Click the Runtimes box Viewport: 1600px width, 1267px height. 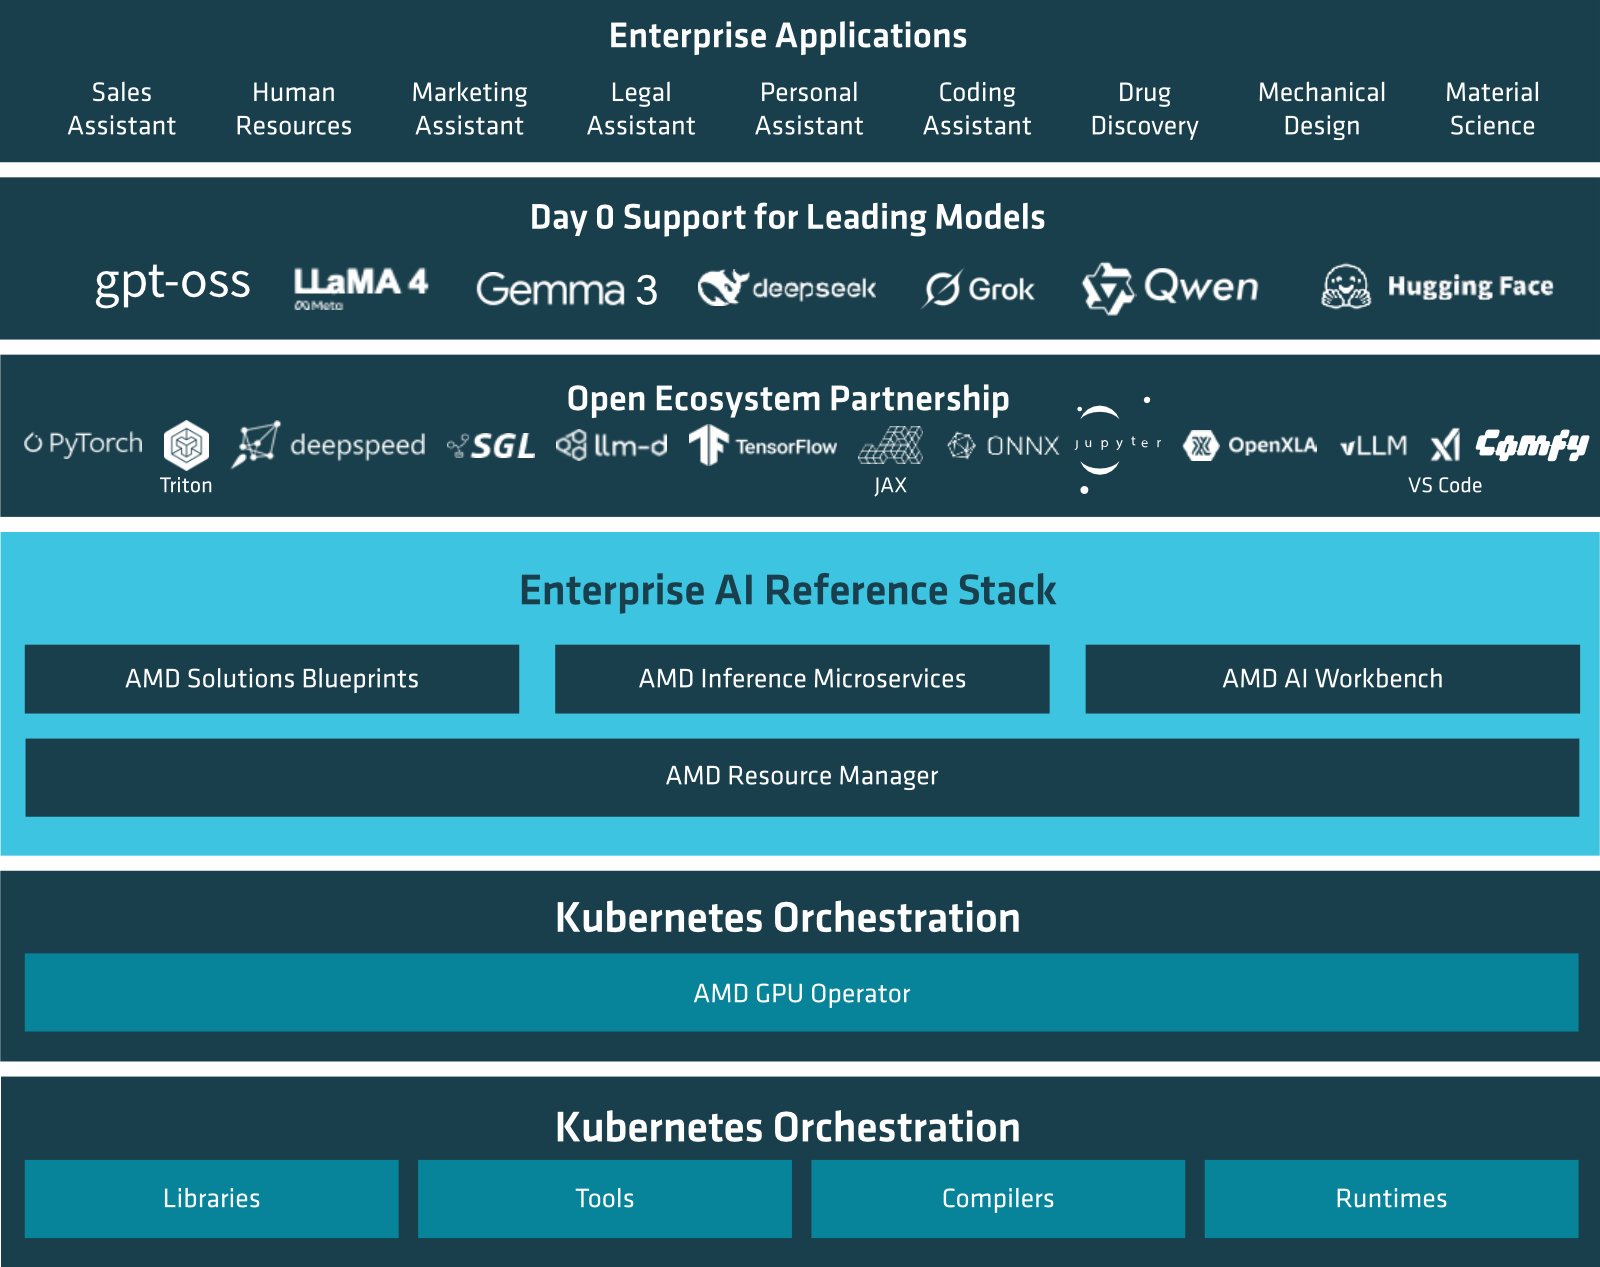1391,1199
